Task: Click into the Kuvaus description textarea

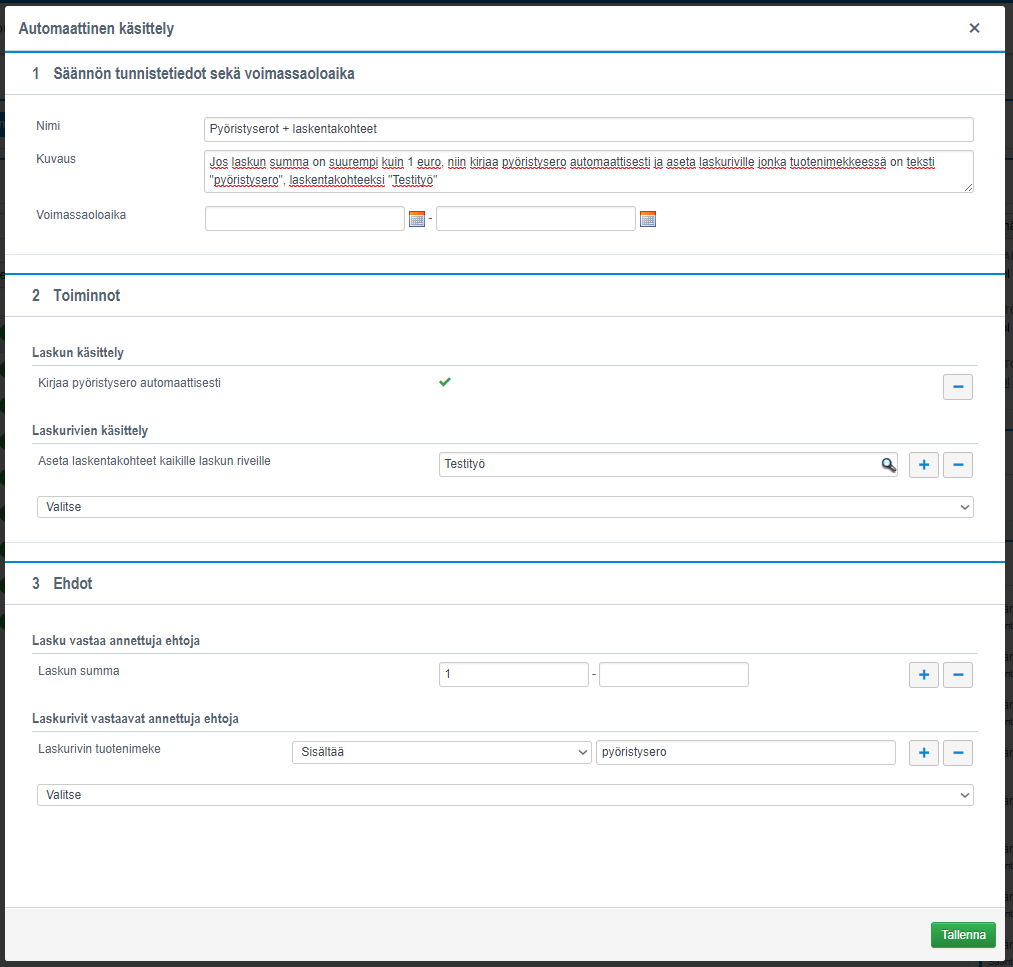Action: click(x=588, y=171)
